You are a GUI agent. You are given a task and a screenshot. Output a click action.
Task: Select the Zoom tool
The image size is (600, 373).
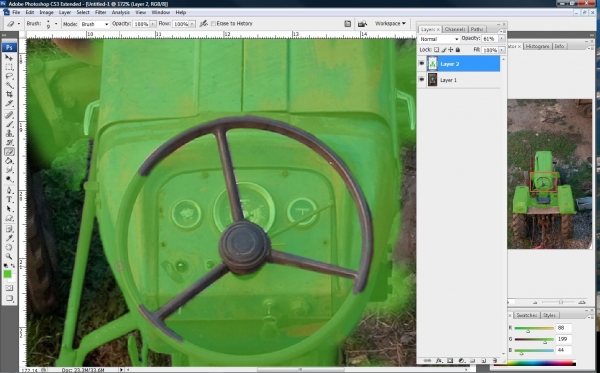9,256
